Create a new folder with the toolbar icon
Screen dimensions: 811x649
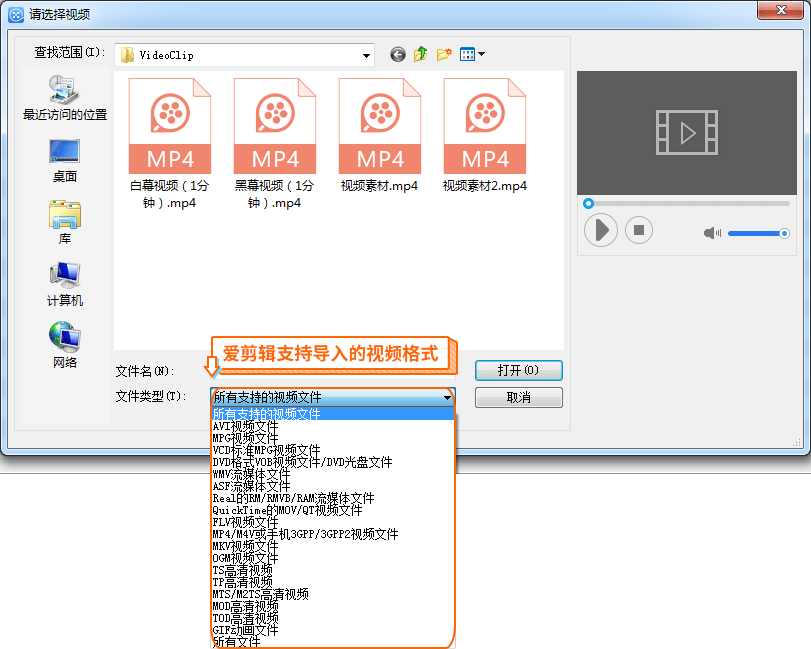pos(445,54)
